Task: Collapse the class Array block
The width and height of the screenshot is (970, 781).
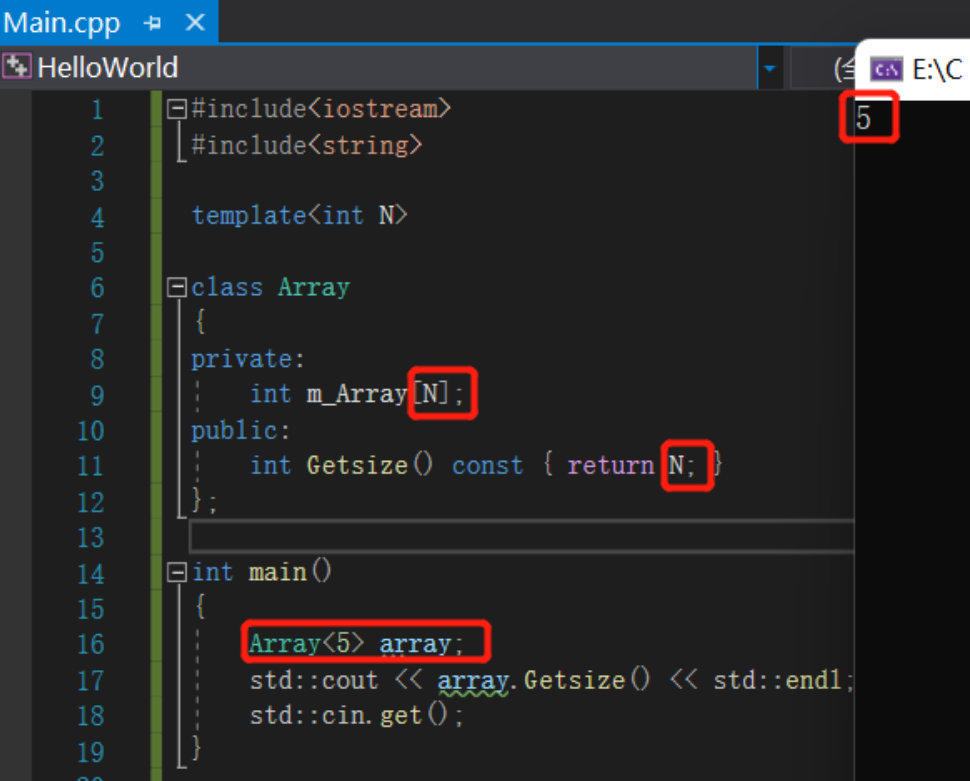Action: coord(177,287)
